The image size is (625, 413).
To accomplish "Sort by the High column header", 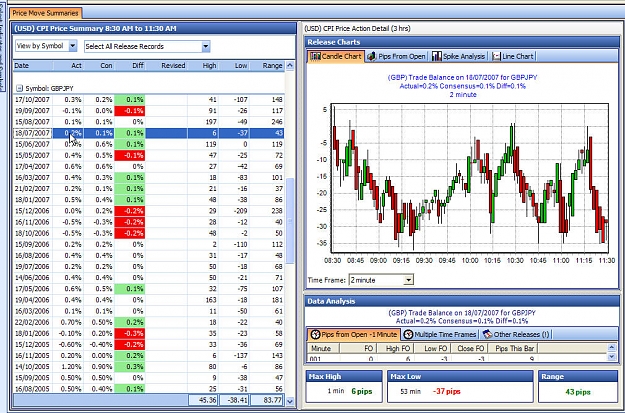I will tap(202, 65).
